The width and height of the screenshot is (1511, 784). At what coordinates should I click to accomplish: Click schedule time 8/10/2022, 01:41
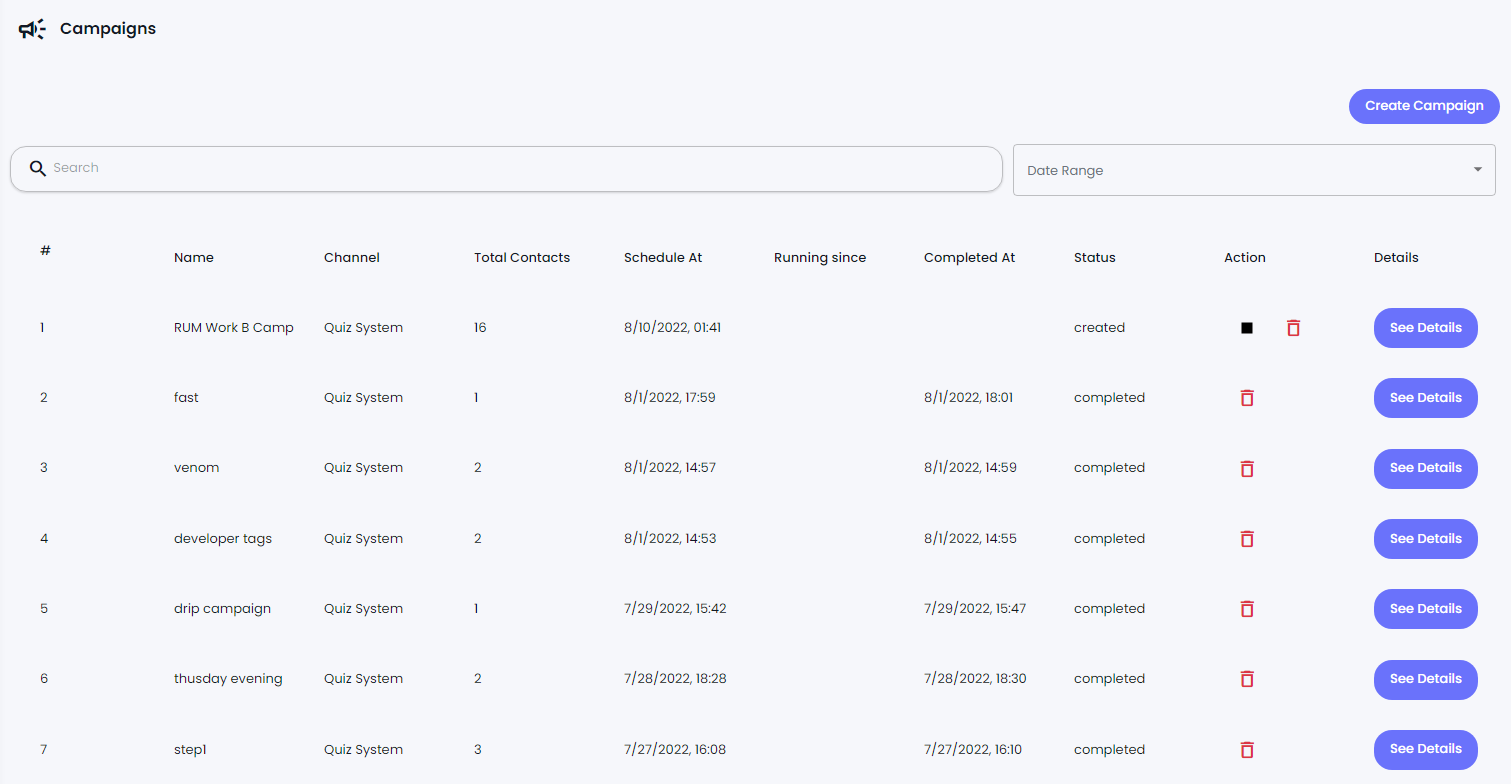click(673, 328)
